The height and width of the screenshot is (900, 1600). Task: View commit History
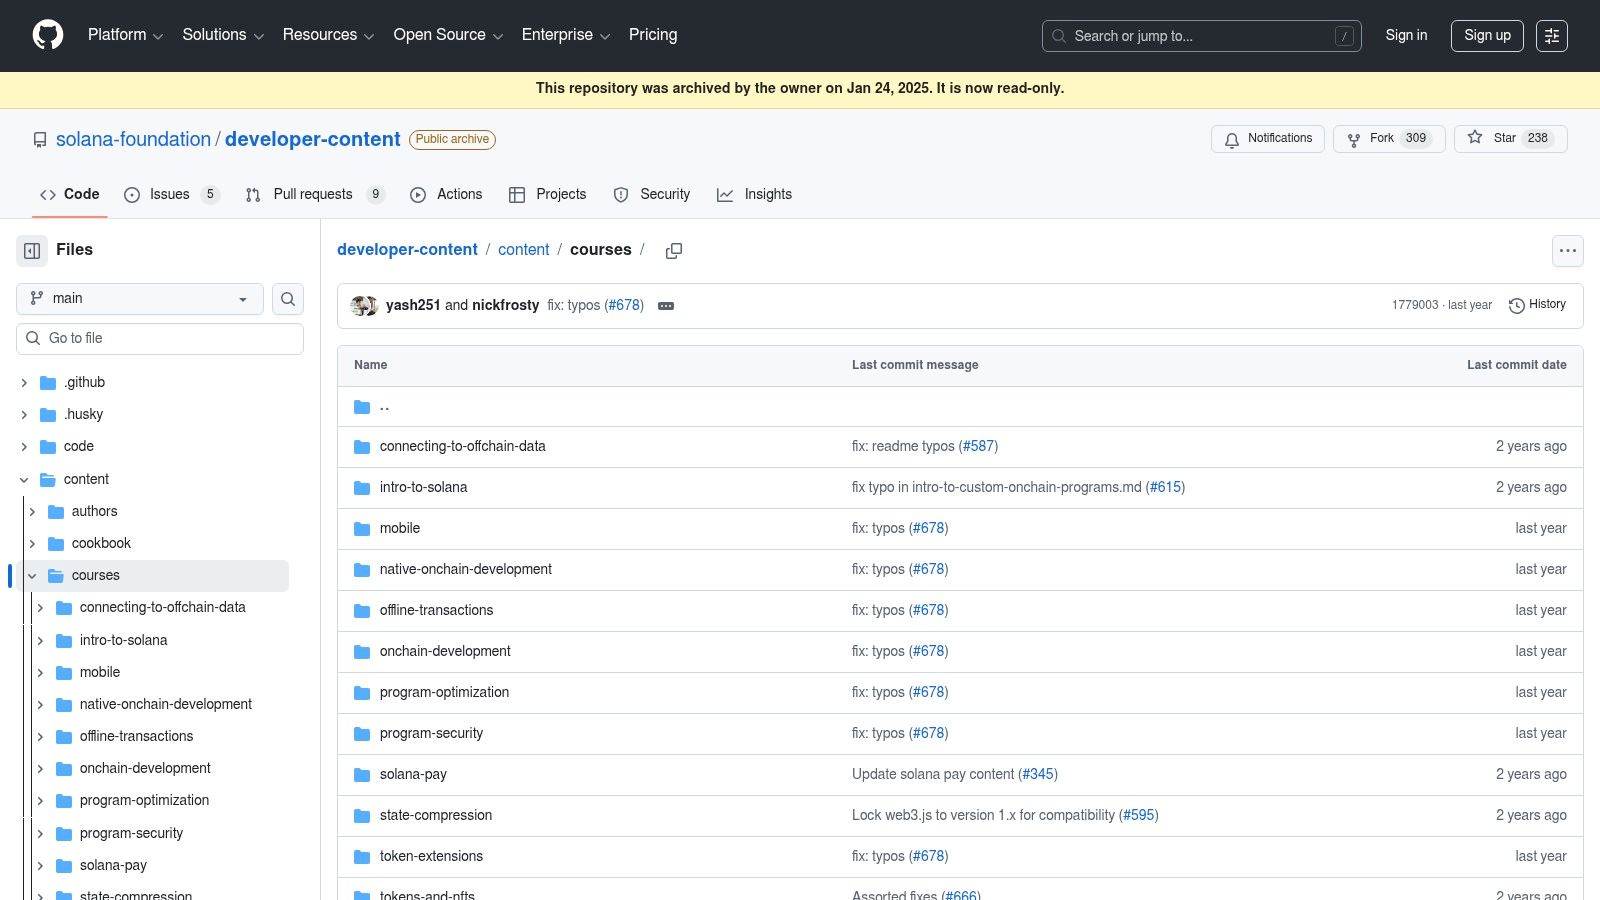coord(1537,305)
